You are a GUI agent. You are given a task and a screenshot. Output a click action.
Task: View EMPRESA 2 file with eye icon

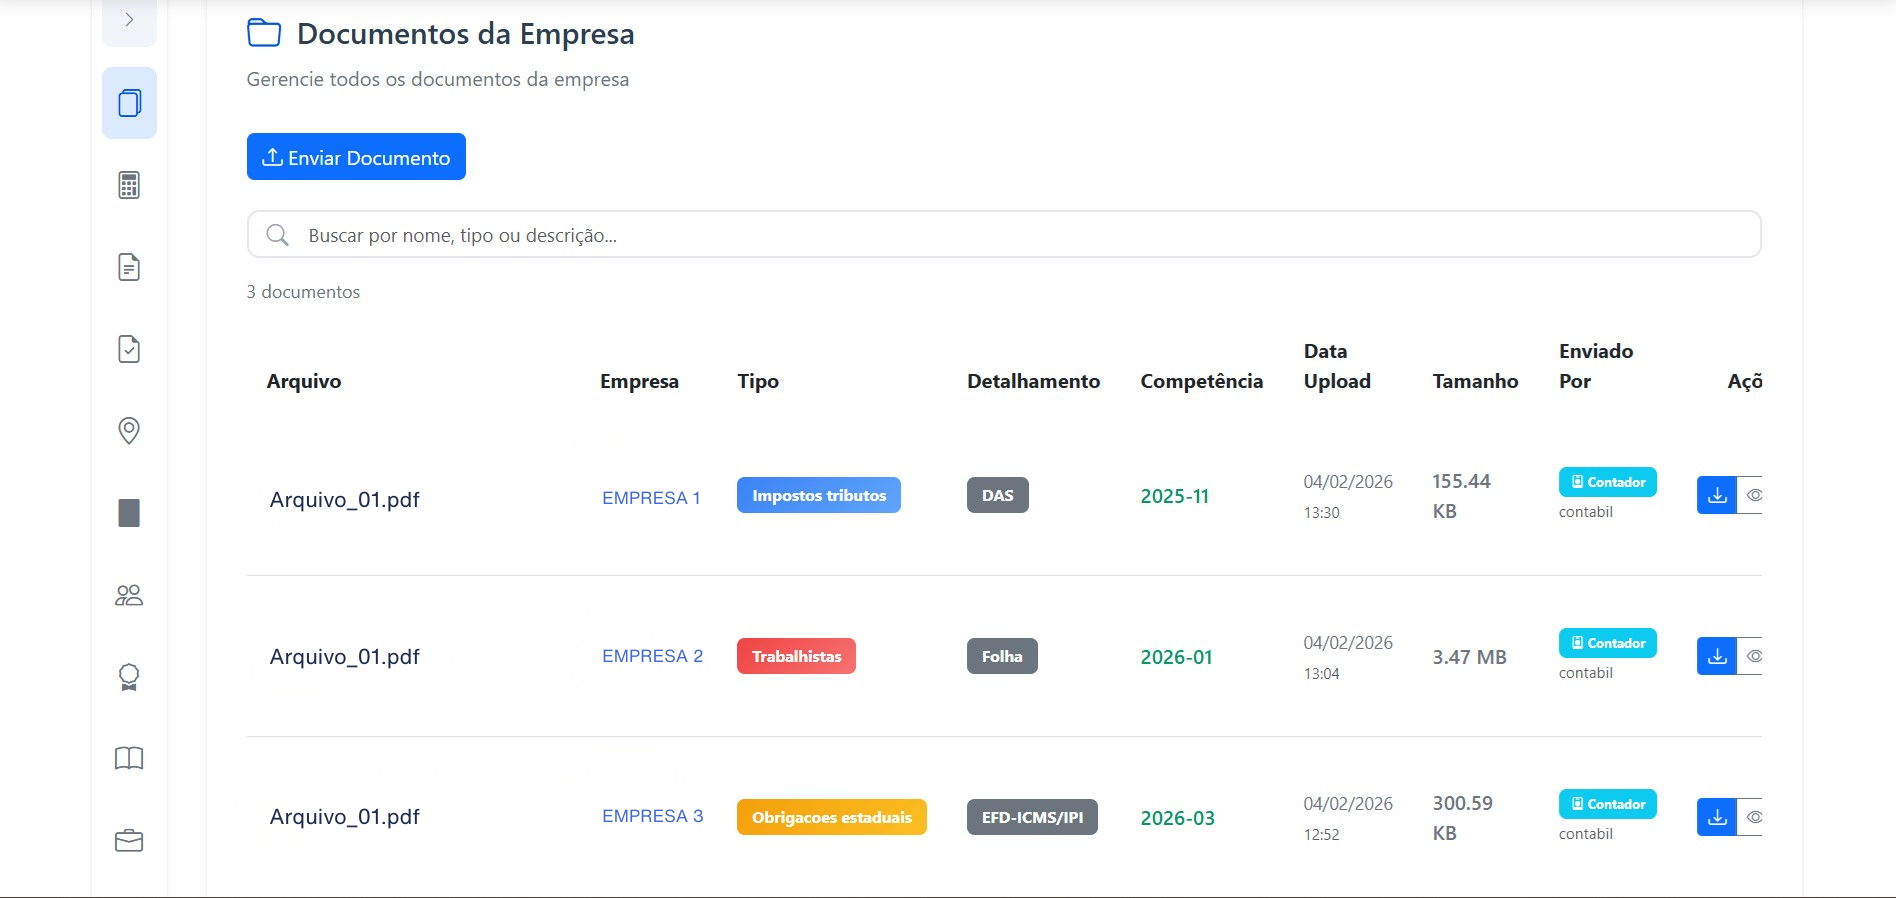click(1752, 657)
